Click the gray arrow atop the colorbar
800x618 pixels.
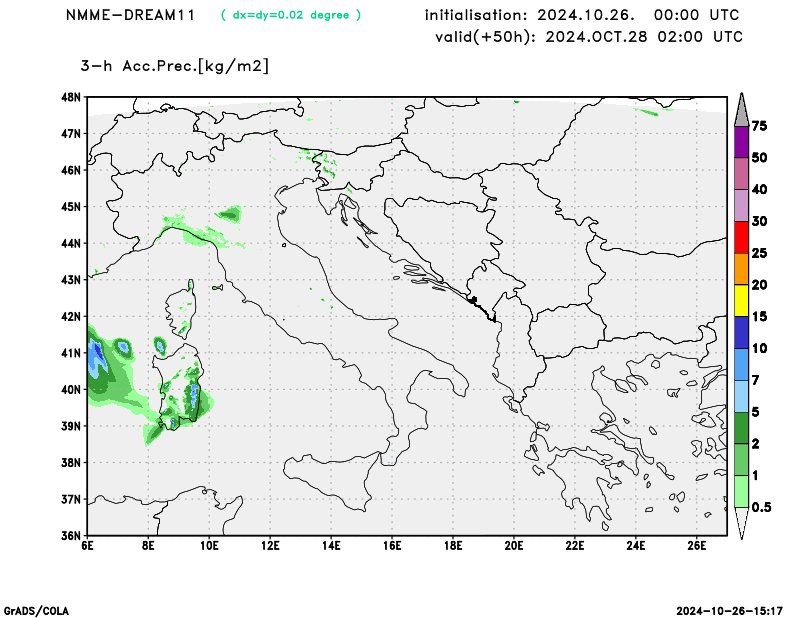point(741,110)
